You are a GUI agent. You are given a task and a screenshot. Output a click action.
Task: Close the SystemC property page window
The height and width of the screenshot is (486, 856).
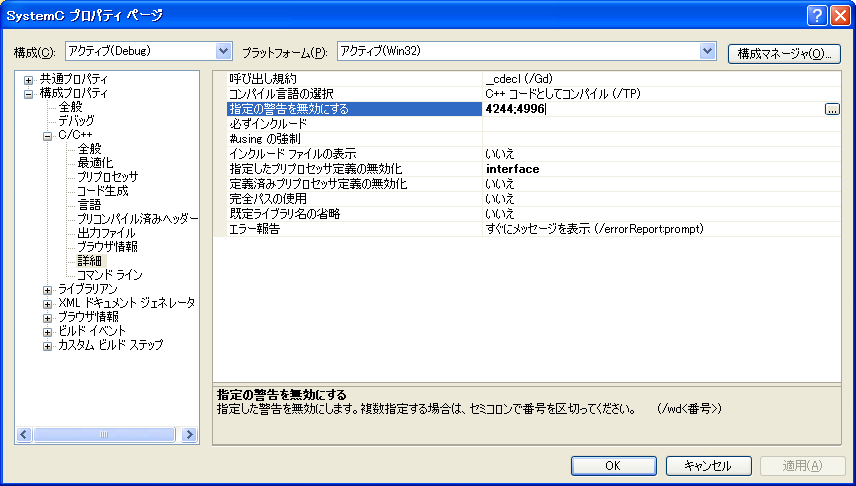pyautogui.click(x=840, y=15)
